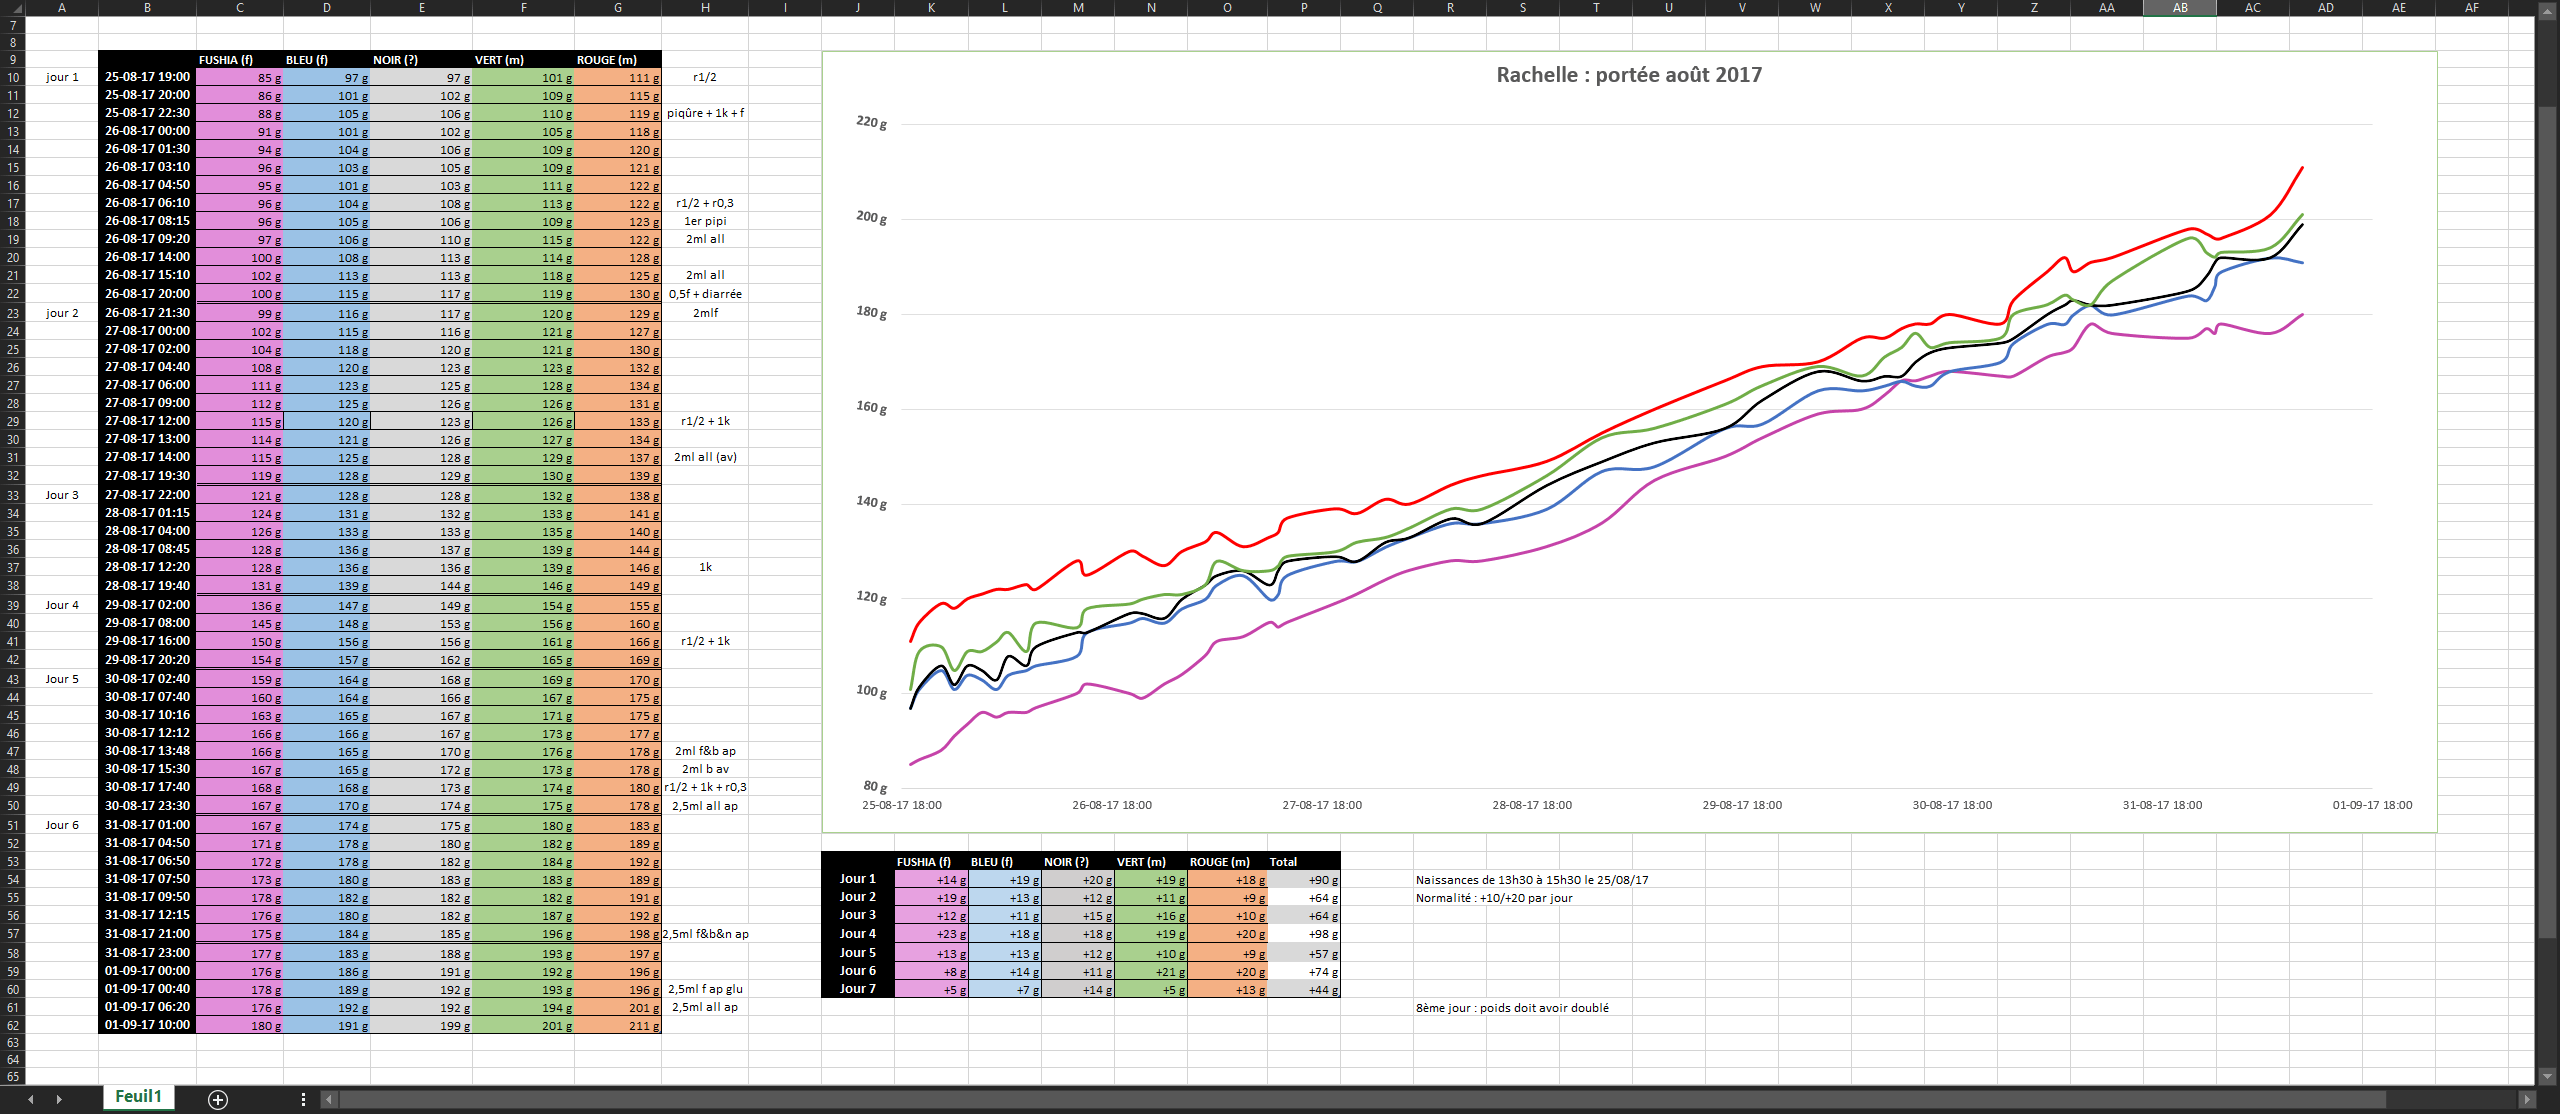Select column AB header
The image size is (2560, 1114).
point(2179,7)
